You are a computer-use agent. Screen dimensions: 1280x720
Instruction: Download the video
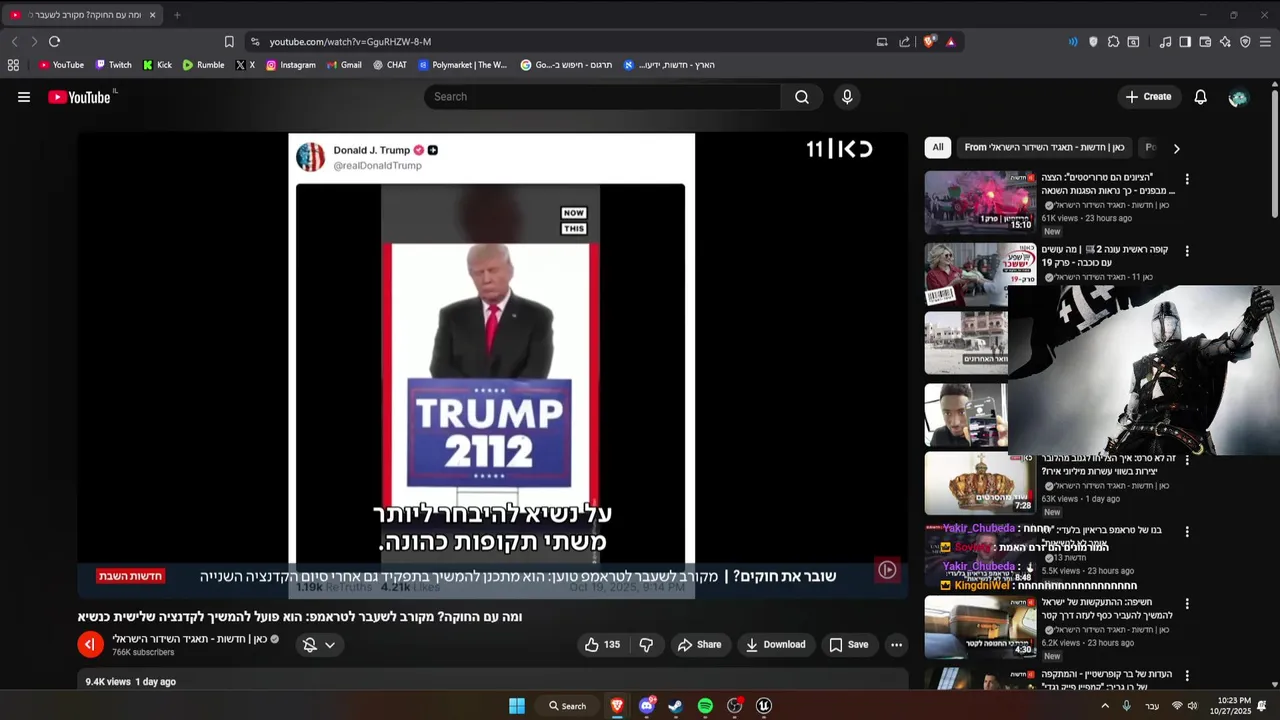[x=775, y=645]
